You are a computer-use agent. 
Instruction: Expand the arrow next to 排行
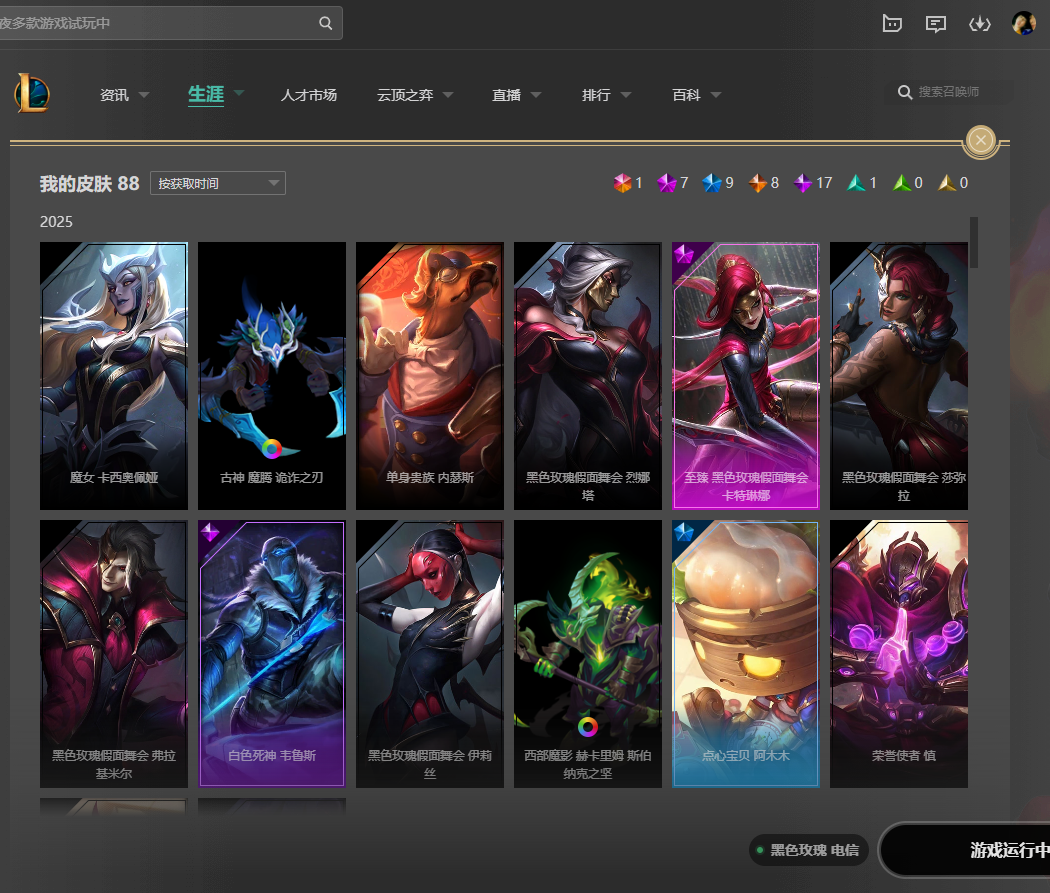626,95
